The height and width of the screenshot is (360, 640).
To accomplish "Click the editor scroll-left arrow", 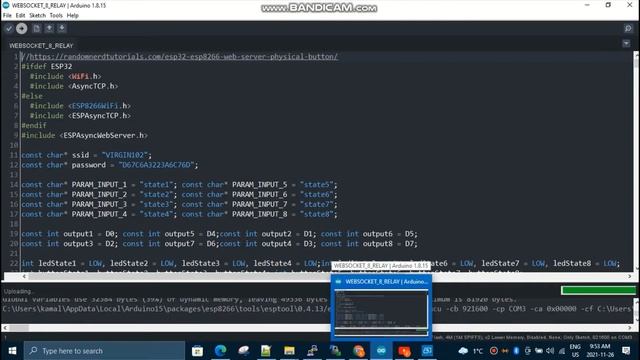I will tap(24, 276).
